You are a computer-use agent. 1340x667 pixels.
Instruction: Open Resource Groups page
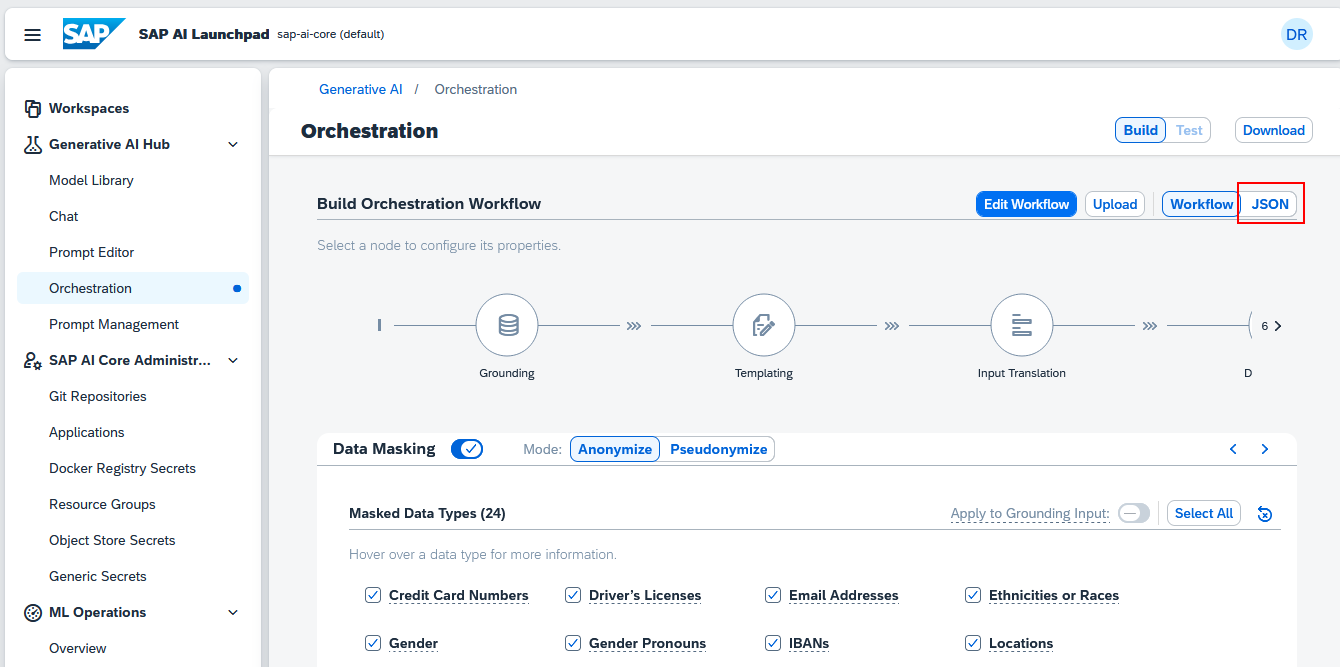[133, 504]
